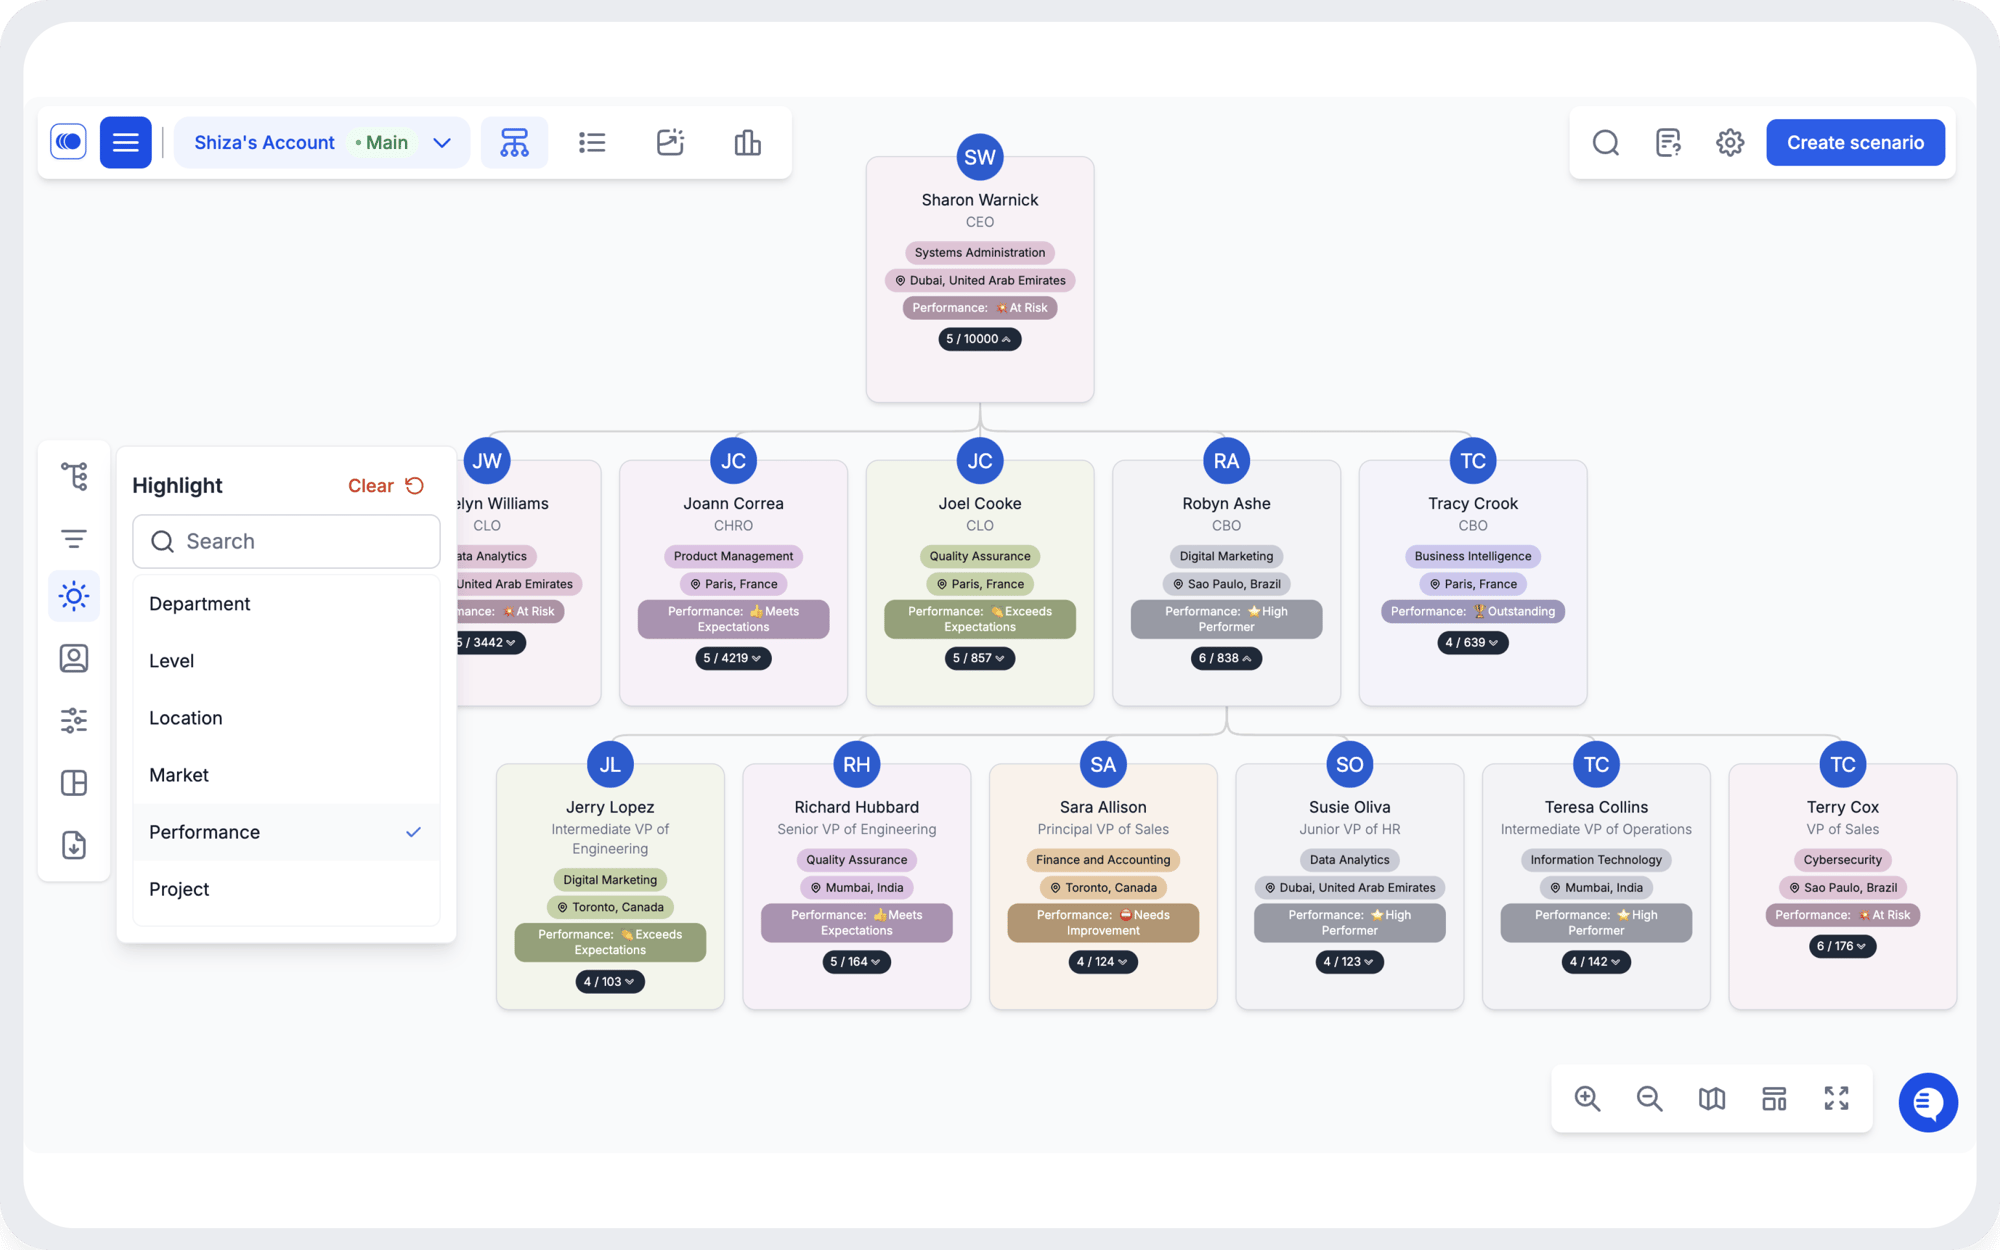The width and height of the screenshot is (2000, 1250).
Task: Collapse Sharon Warnick's 5 / 10000 reports
Action: (979, 339)
